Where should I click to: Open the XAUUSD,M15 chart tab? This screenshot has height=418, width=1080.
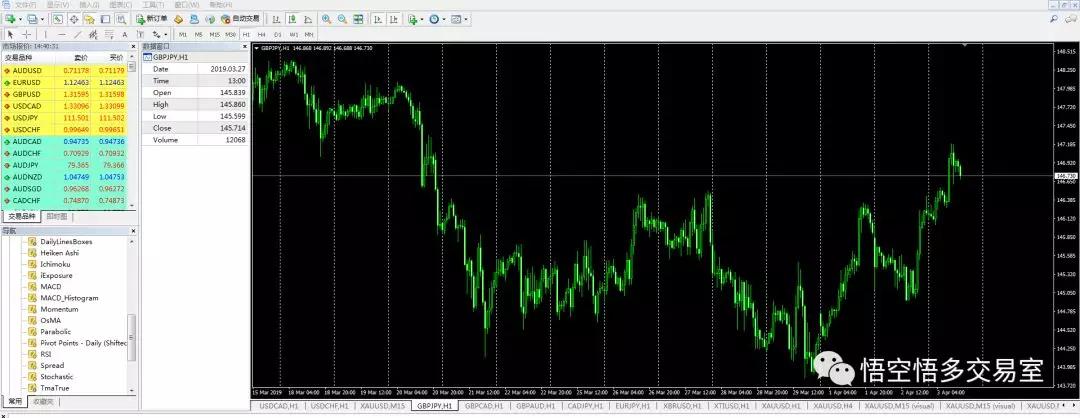point(384,407)
